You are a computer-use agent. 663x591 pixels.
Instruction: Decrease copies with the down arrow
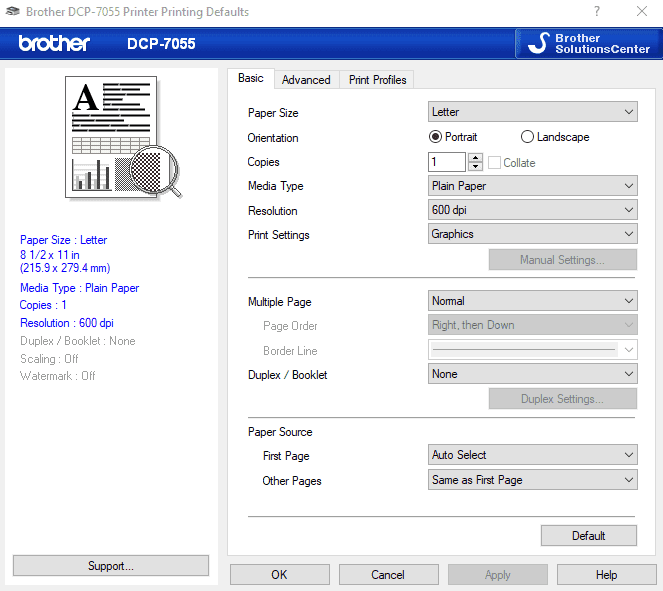click(476, 167)
